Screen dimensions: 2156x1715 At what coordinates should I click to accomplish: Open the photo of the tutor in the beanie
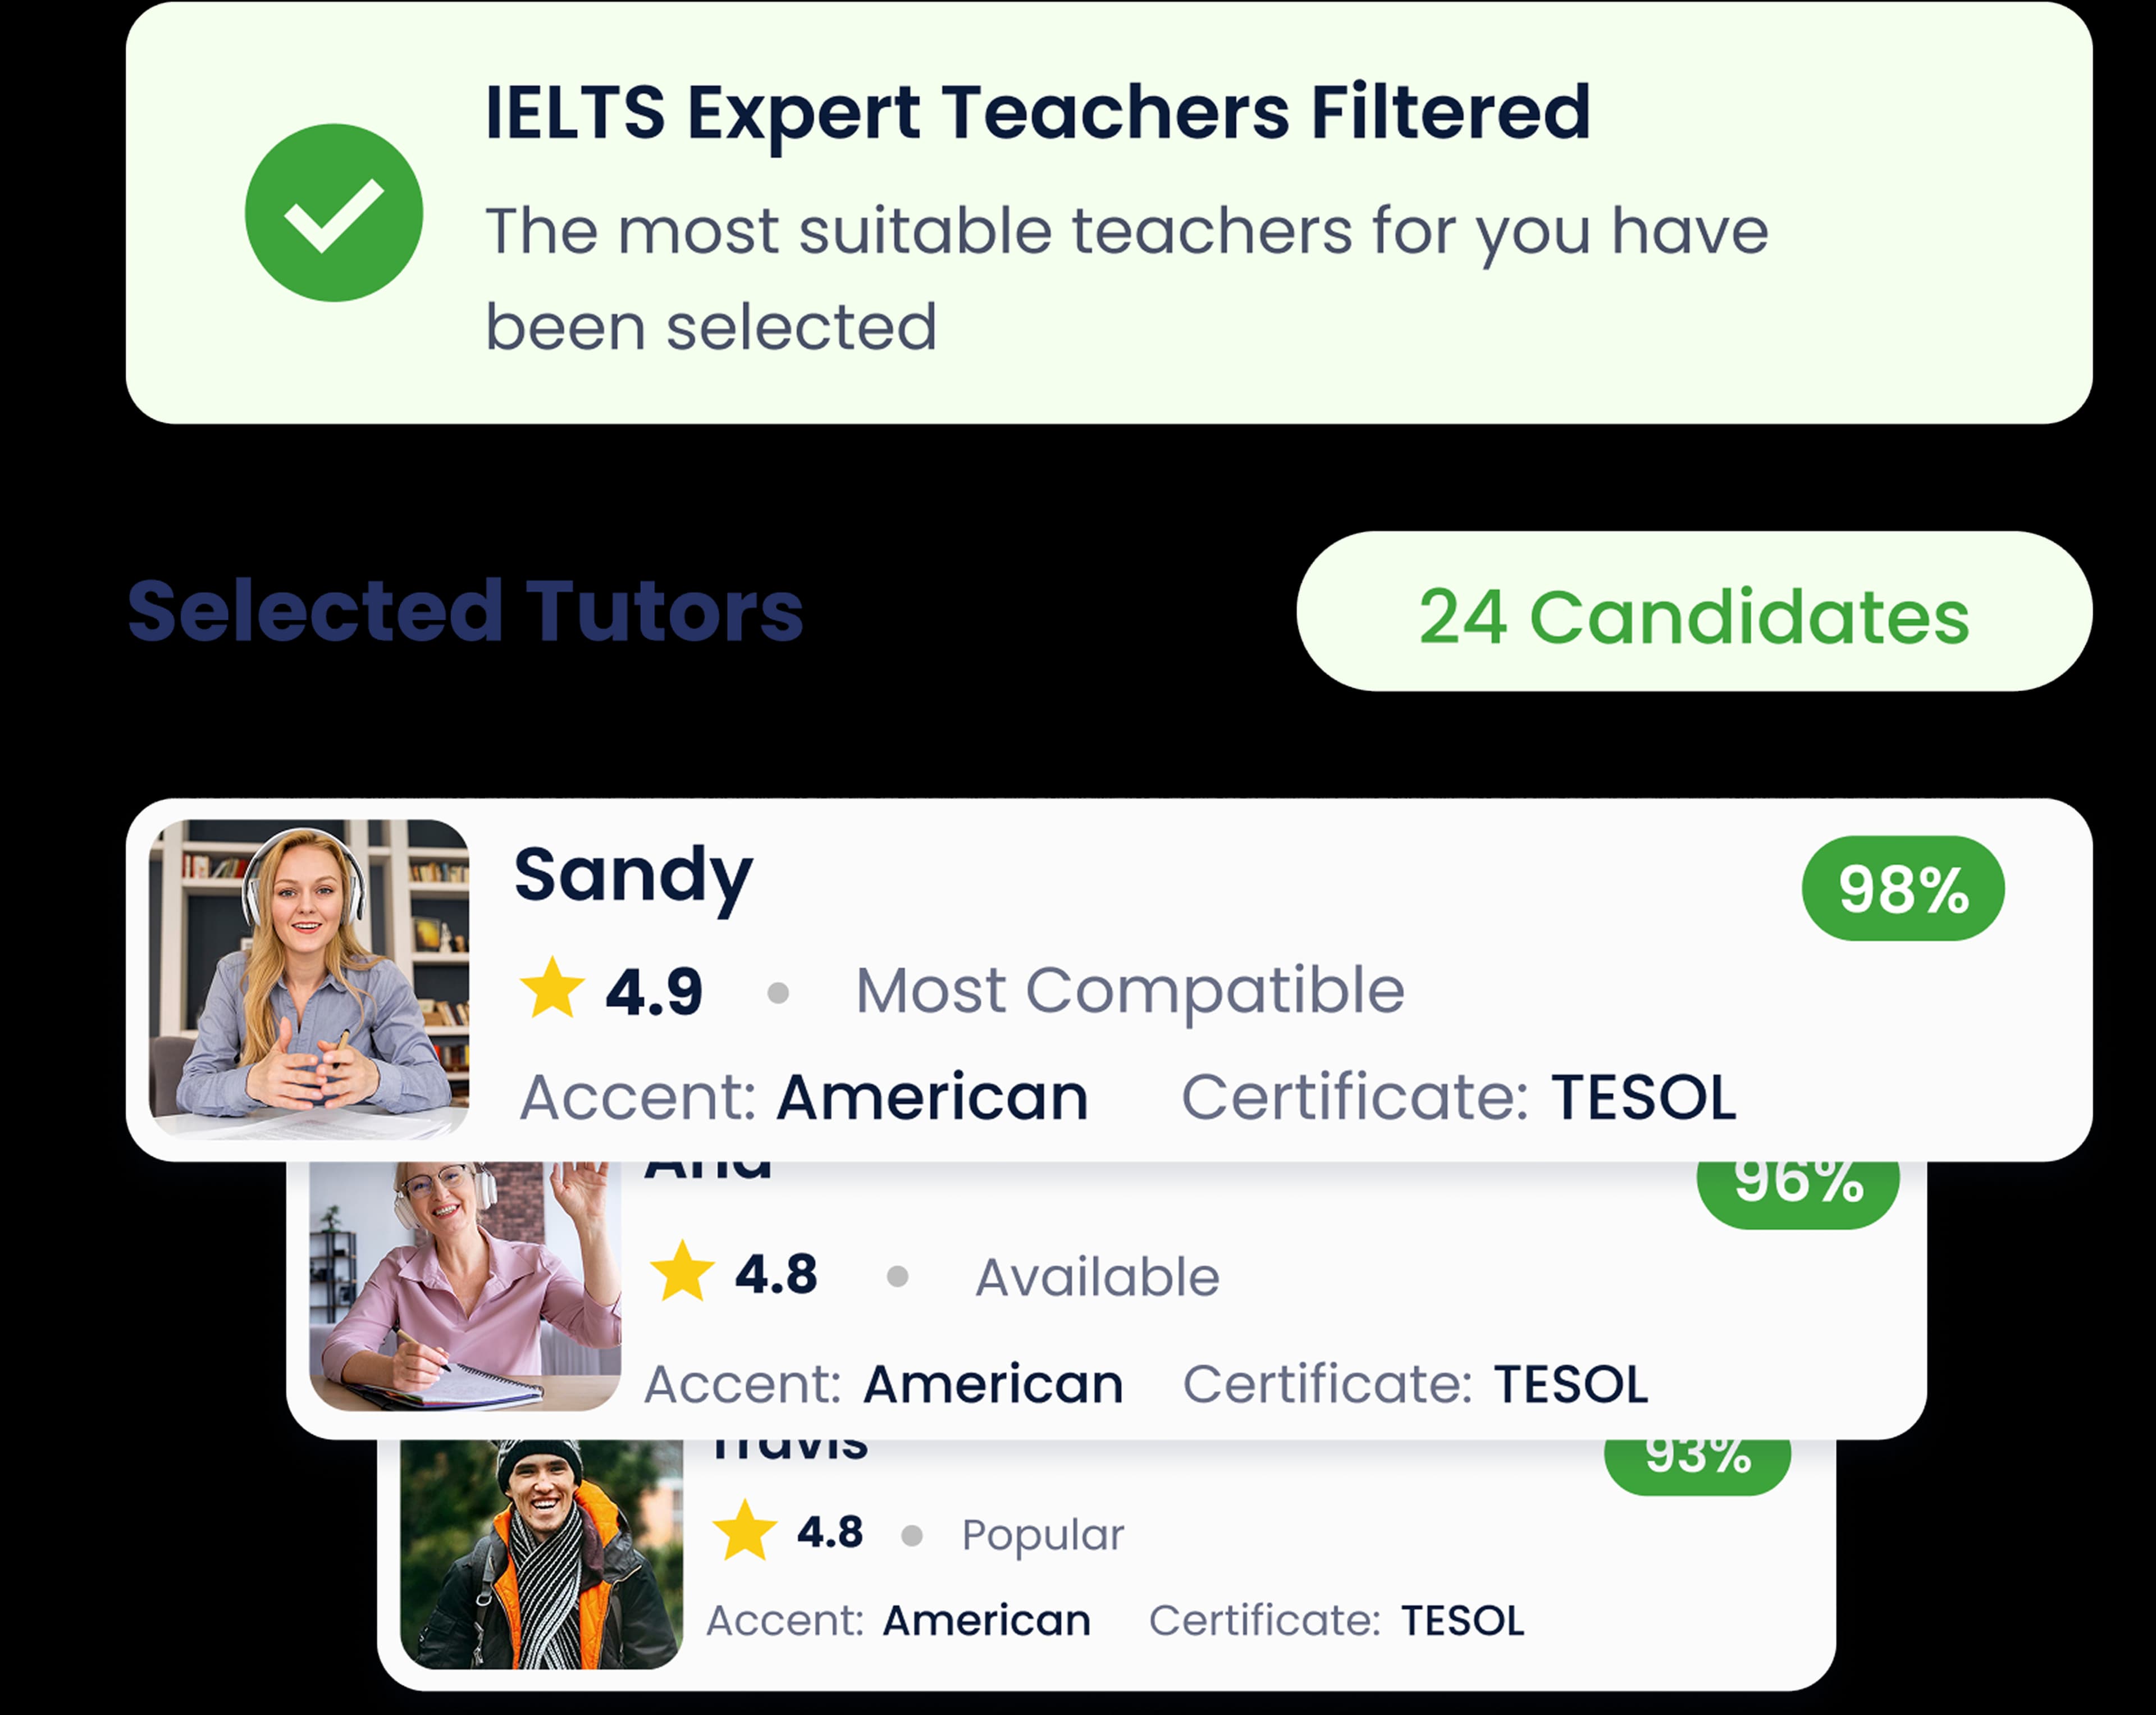[x=541, y=1554]
